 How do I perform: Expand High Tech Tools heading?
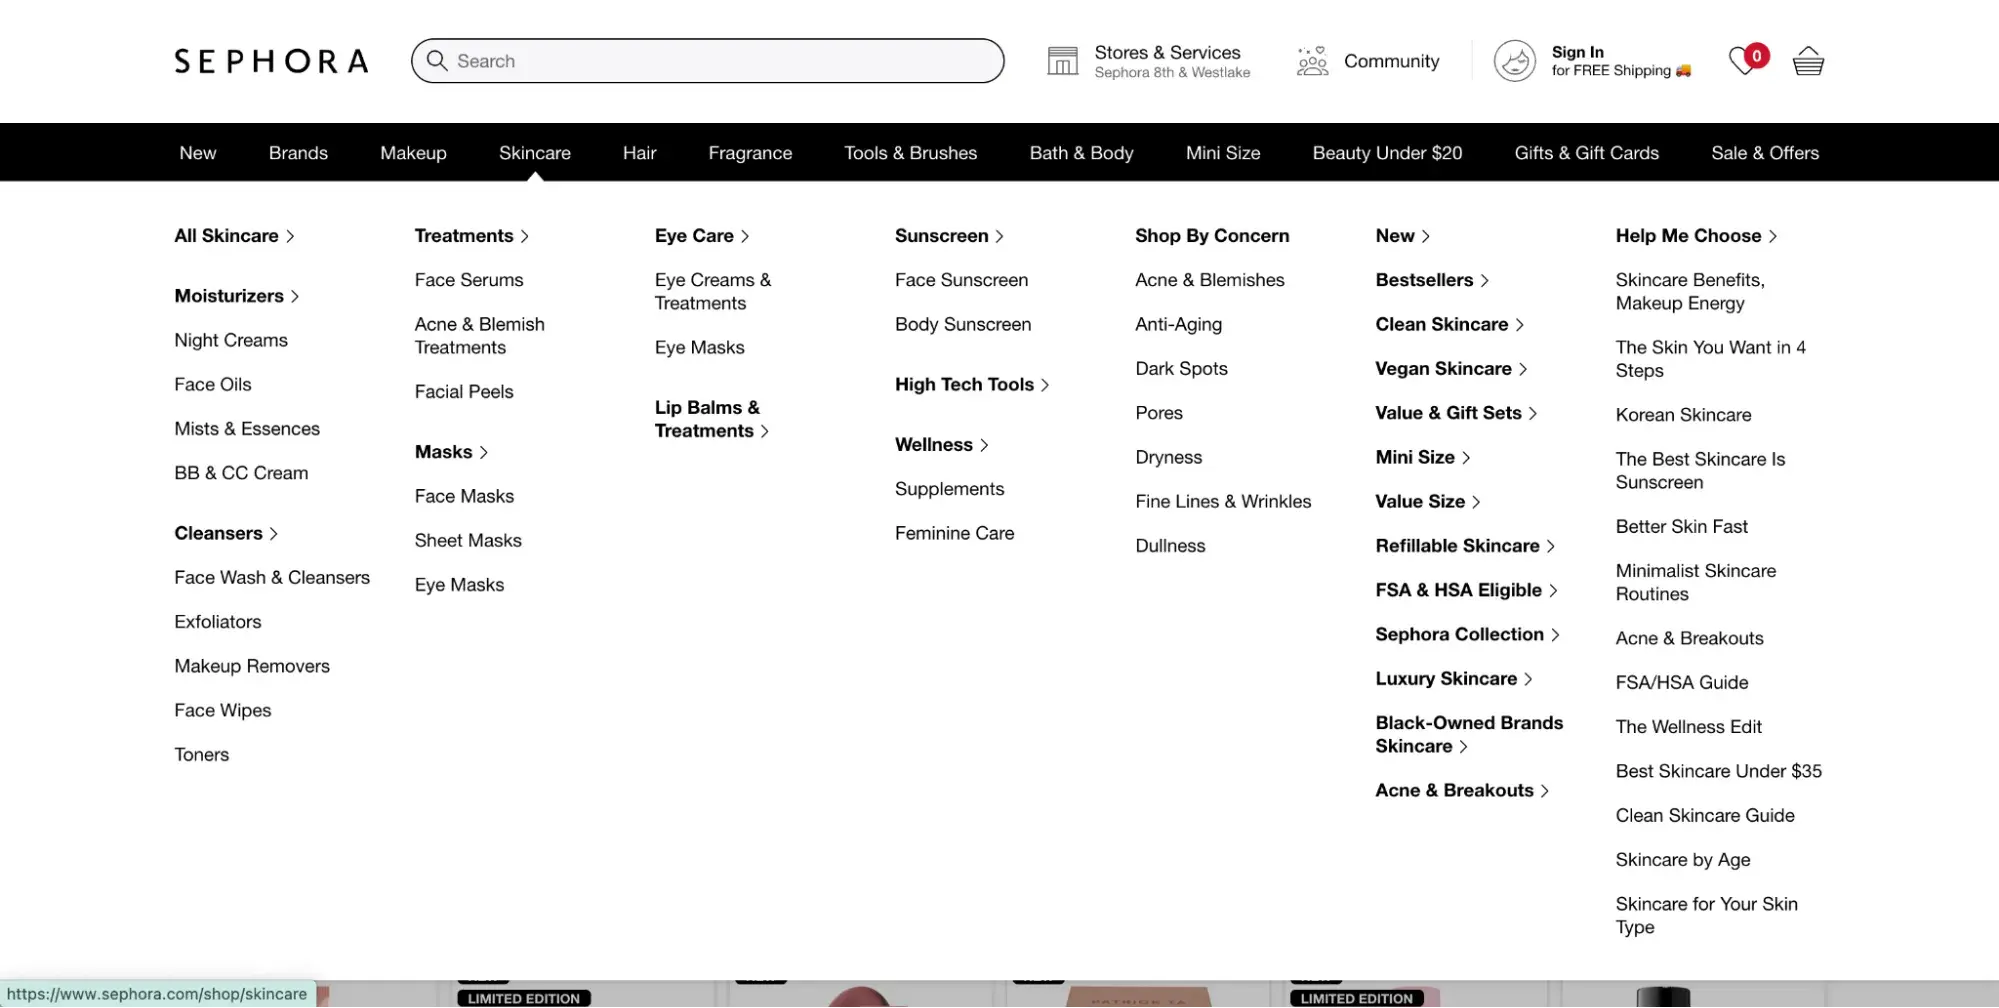(x=972, y=385)
